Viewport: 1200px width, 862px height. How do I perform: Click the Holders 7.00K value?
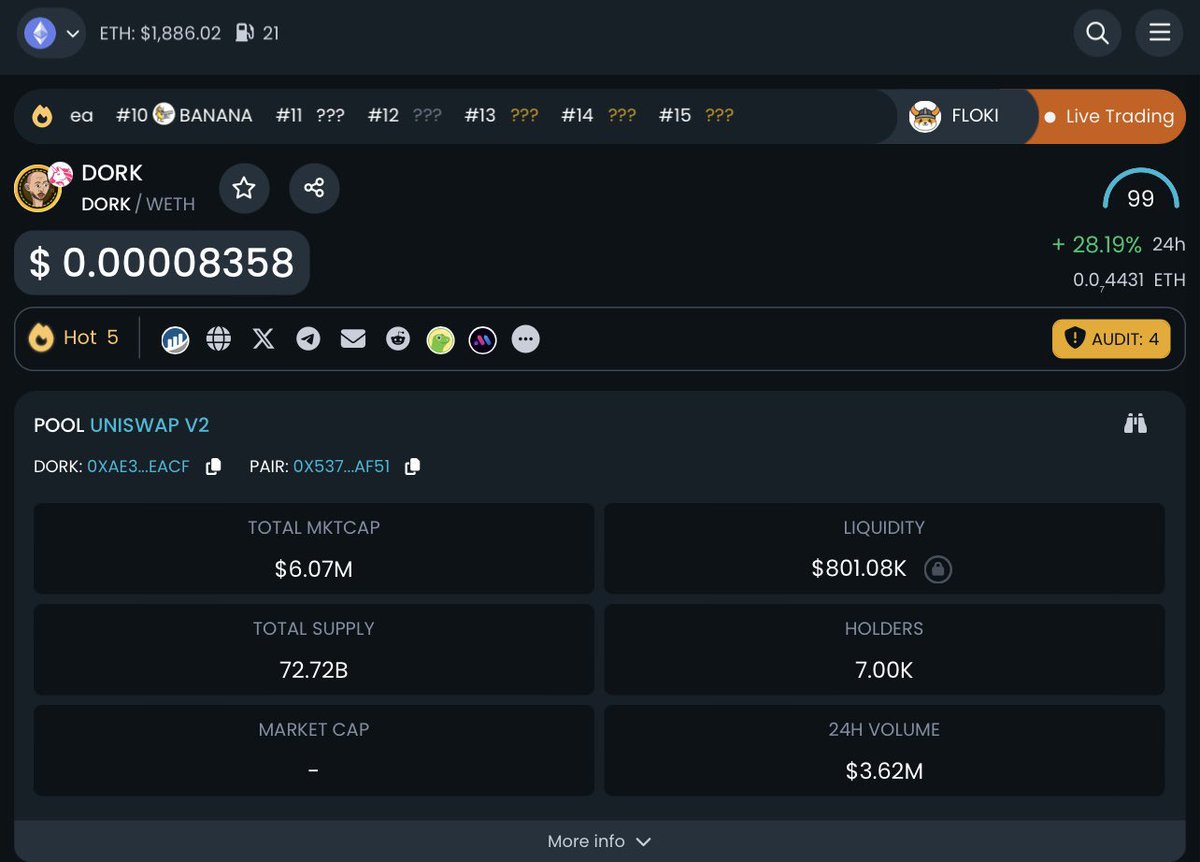coord(884,670)
